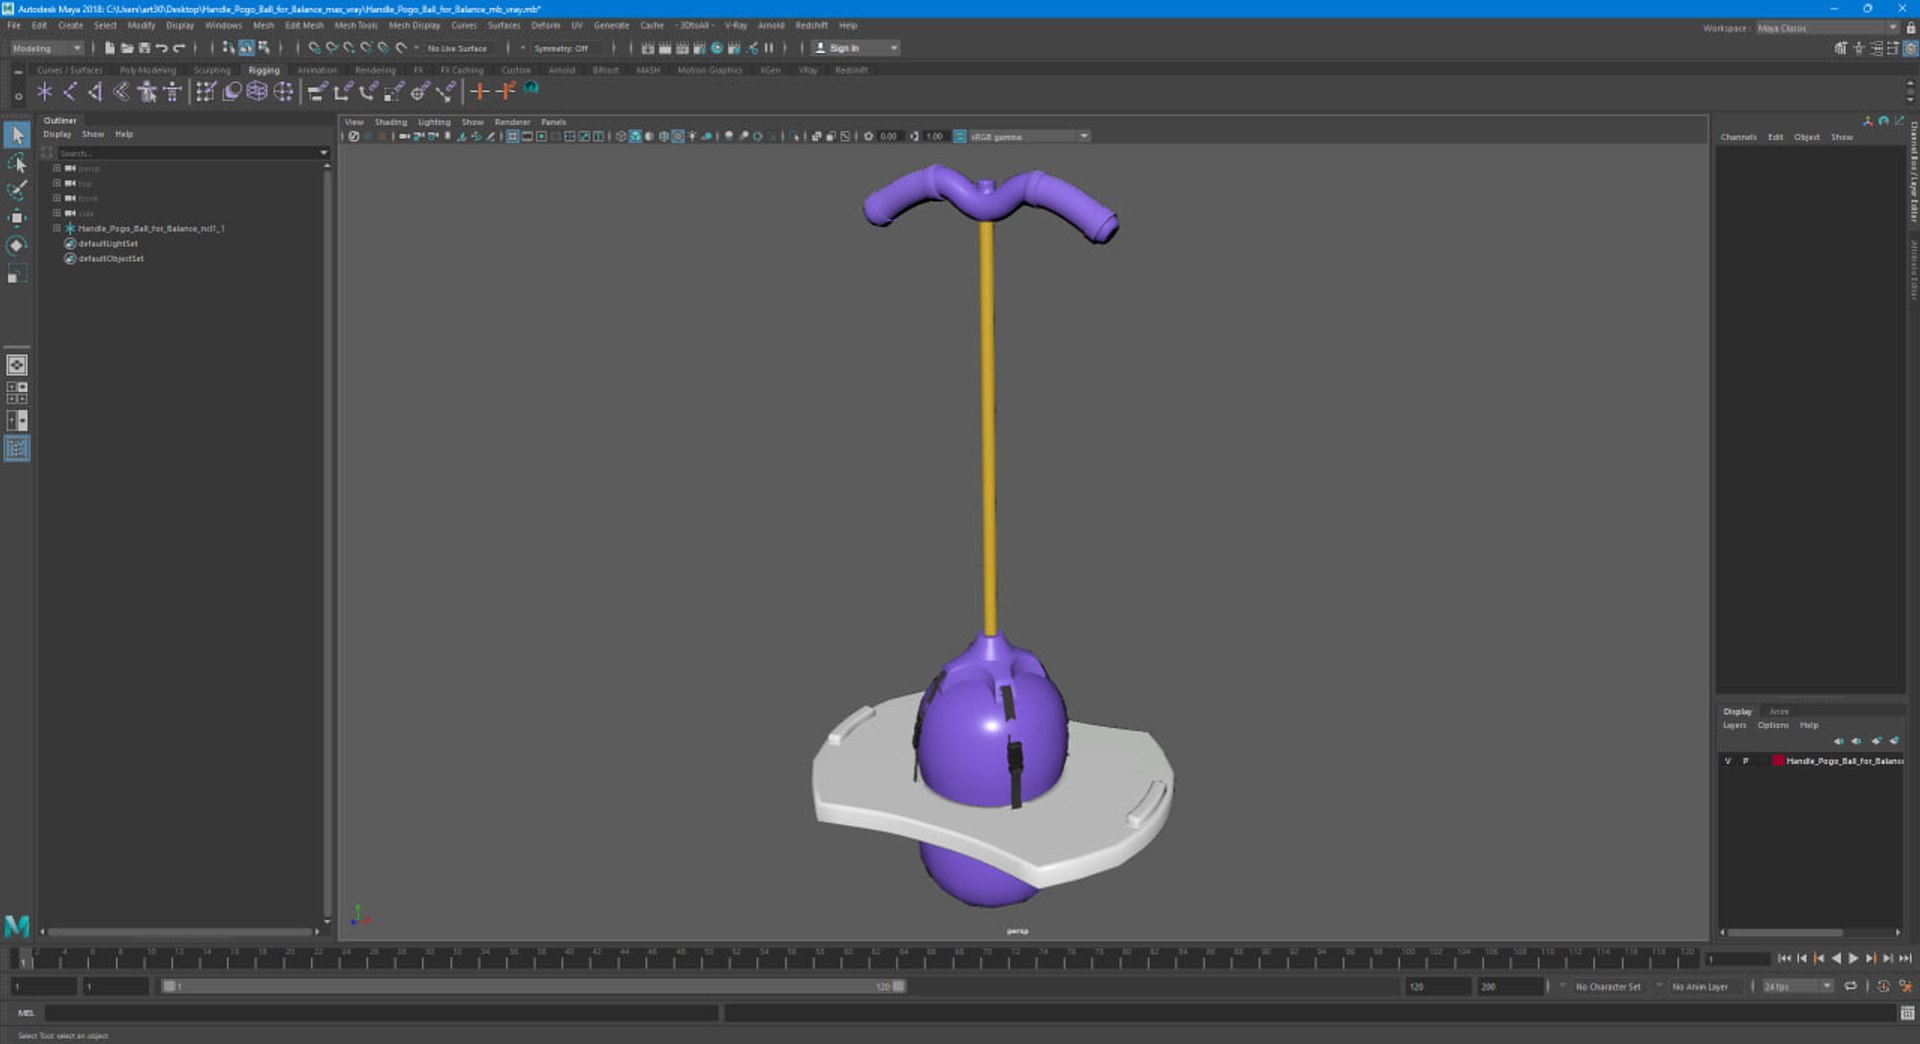Open the Modeling menu set dropdown
Screen dimensions: 1920x1044
(46, 48)
